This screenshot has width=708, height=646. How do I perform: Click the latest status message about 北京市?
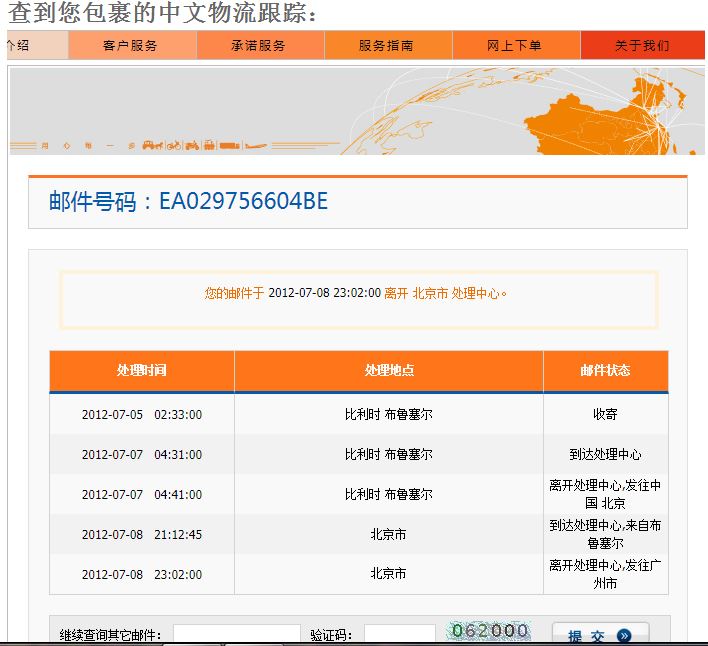click(x=357, y=293)
